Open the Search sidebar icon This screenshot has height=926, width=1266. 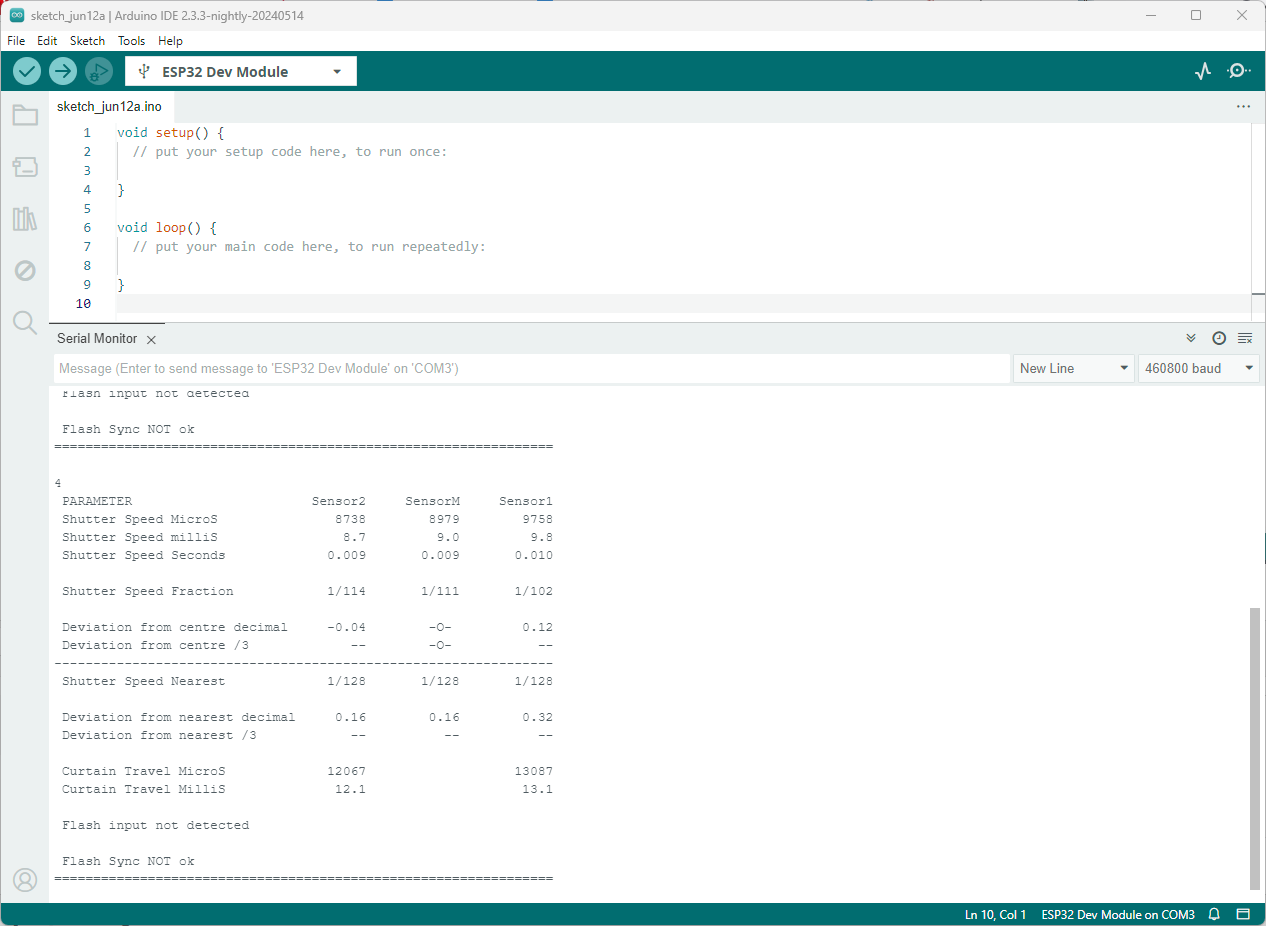(x=25, y=322)
